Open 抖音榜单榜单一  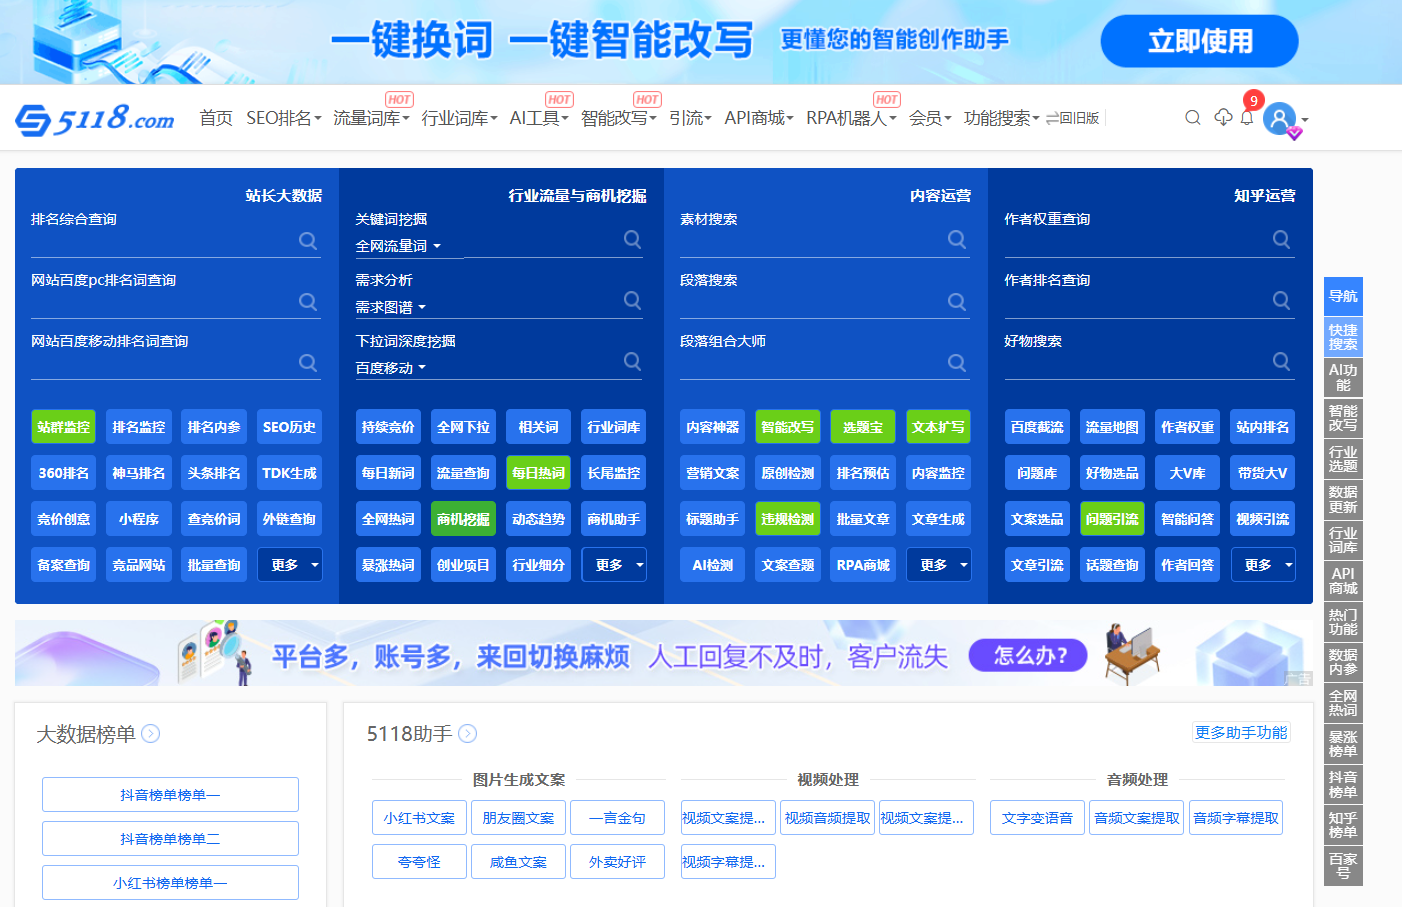(x=170, y=794)
